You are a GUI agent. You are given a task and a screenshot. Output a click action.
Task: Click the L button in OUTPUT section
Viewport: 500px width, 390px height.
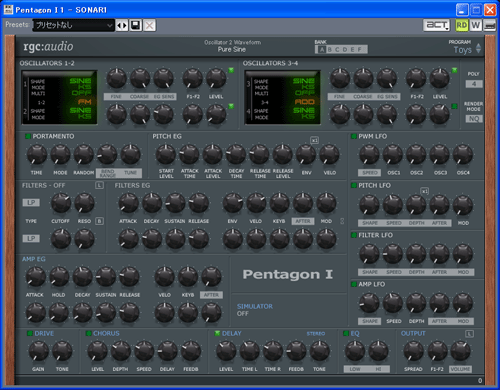pos(469,334)
